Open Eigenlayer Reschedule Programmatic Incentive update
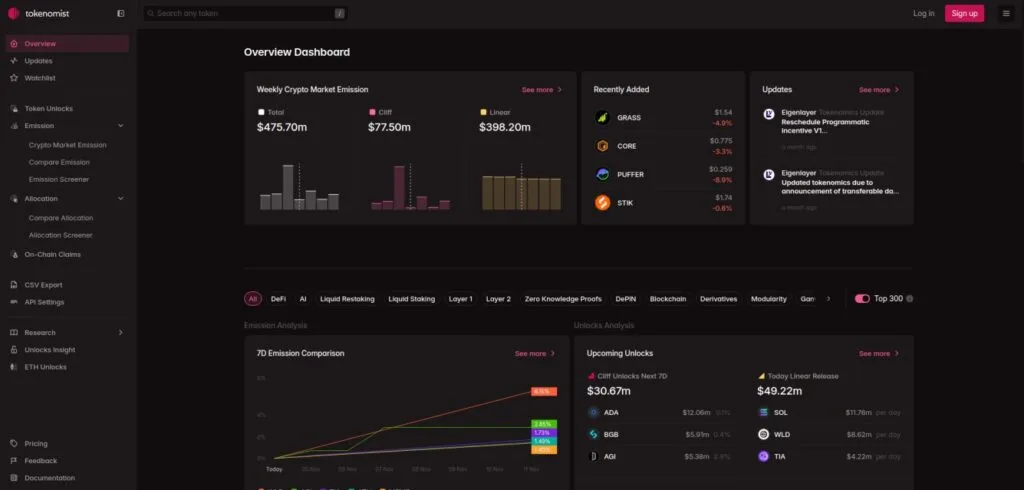This screenshot has width=1024, height=490. (831, 129)
